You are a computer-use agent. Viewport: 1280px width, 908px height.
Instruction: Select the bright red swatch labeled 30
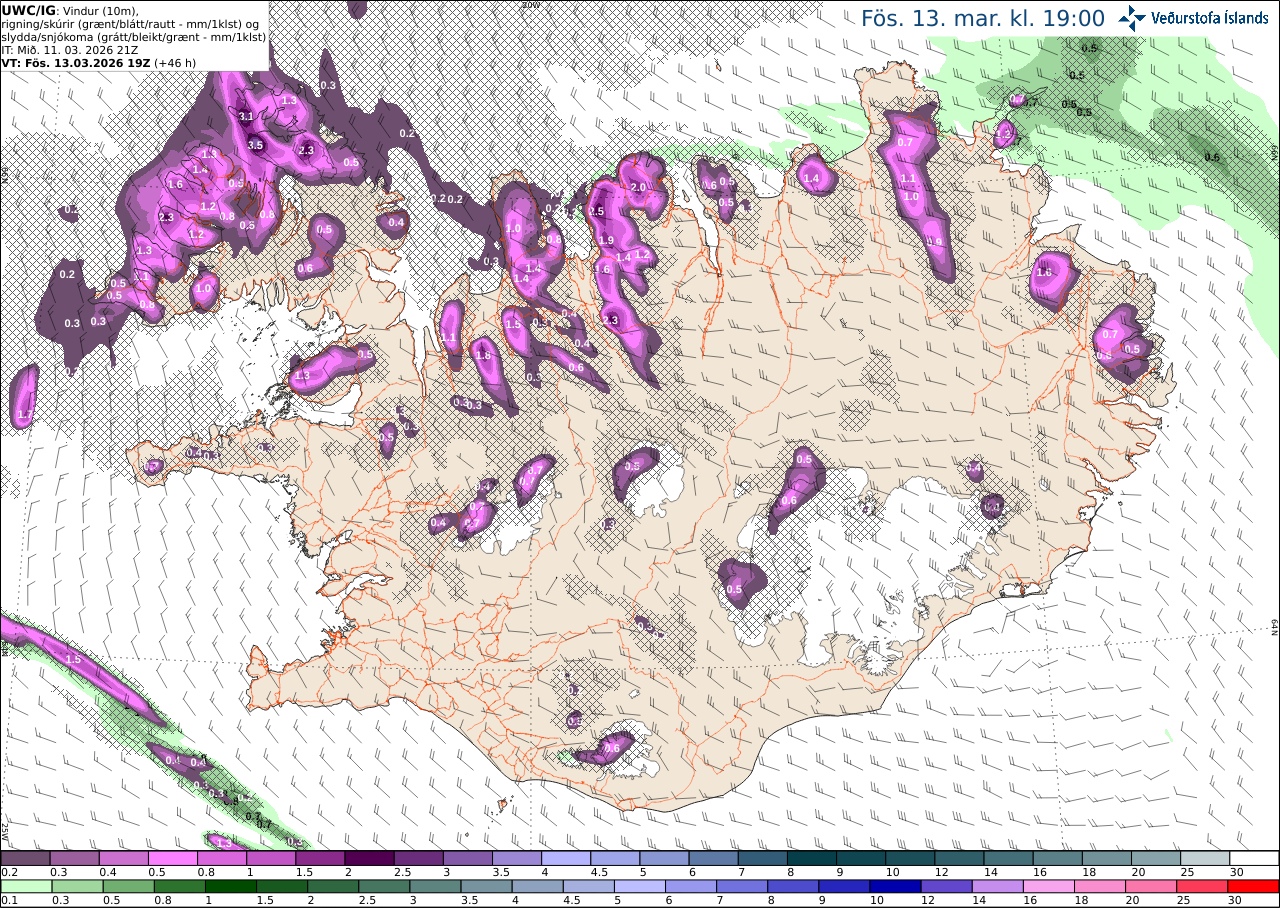(1254, 886)
